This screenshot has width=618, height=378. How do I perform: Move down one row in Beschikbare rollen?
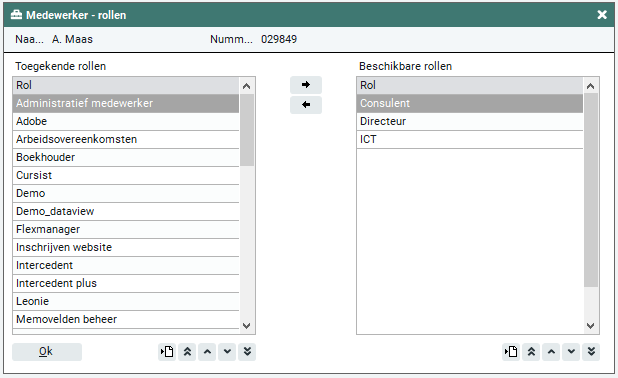[571, 352]
